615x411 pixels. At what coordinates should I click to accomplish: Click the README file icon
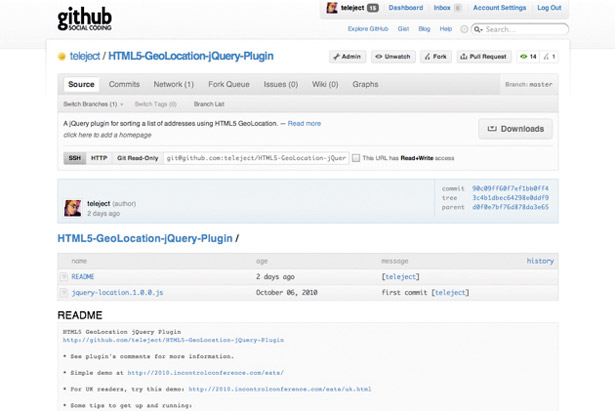[x=64, y=277]
